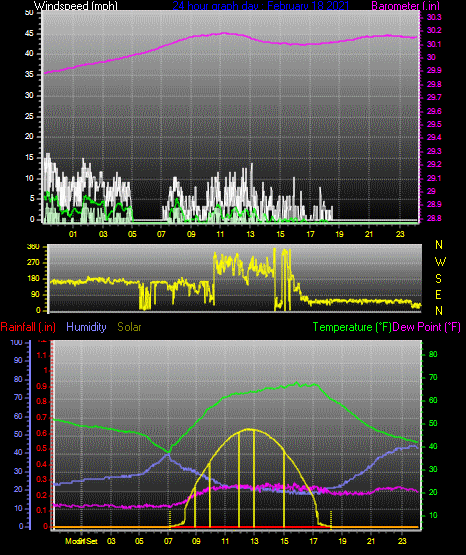The width and height of the screenshot is (466, 555).
Task: Click the "Dew Point (°F)" legend label
Action: [x=427, y=327]
